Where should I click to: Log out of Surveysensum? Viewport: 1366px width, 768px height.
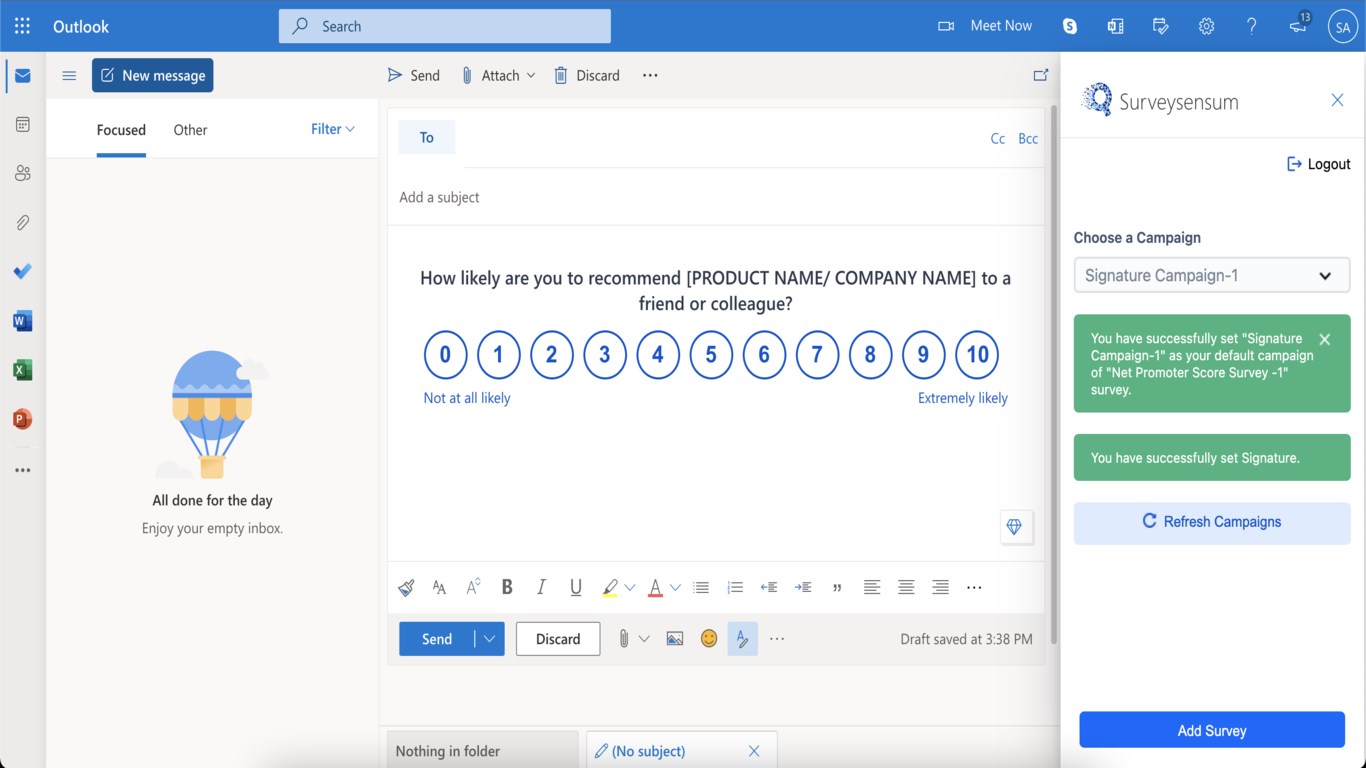[x=1318, y=164]
